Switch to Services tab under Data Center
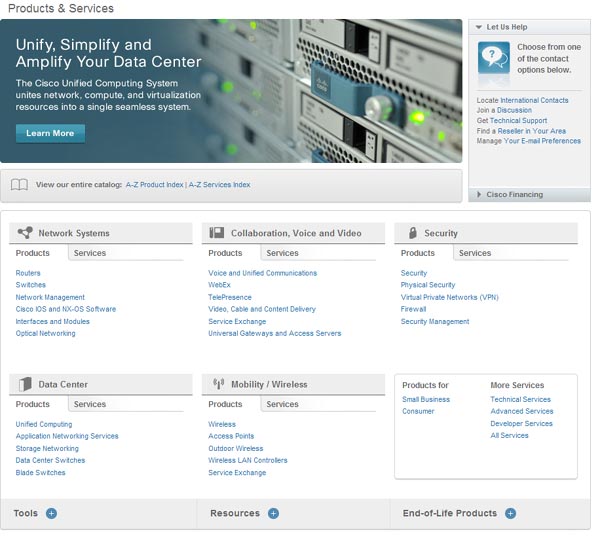The image size is (600, 538). point(90,404)
